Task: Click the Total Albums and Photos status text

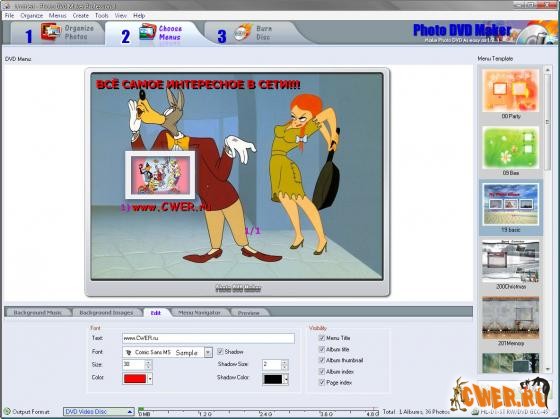Action: (416, 412)
